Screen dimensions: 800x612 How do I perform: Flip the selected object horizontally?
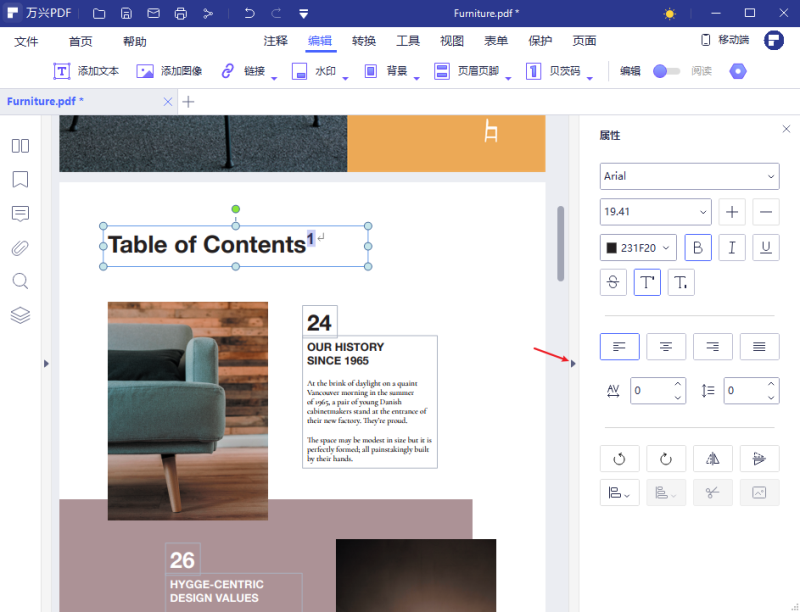(712, 459)
